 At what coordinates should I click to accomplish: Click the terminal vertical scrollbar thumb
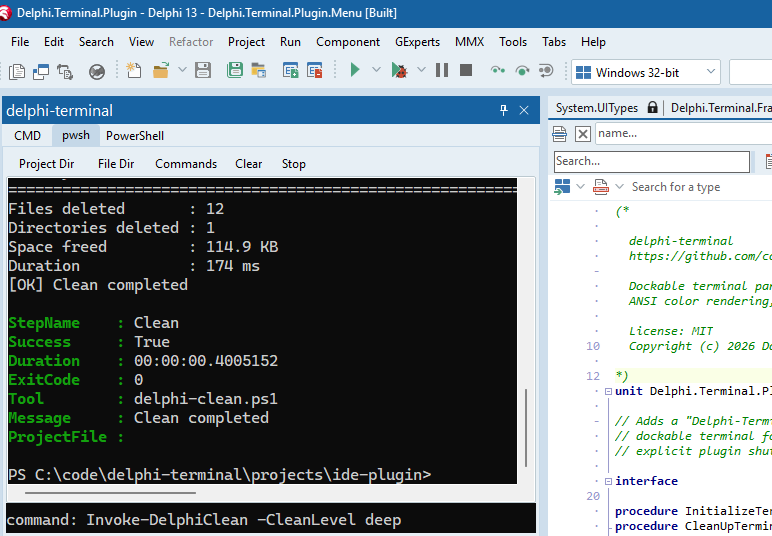tap(526, 428)
